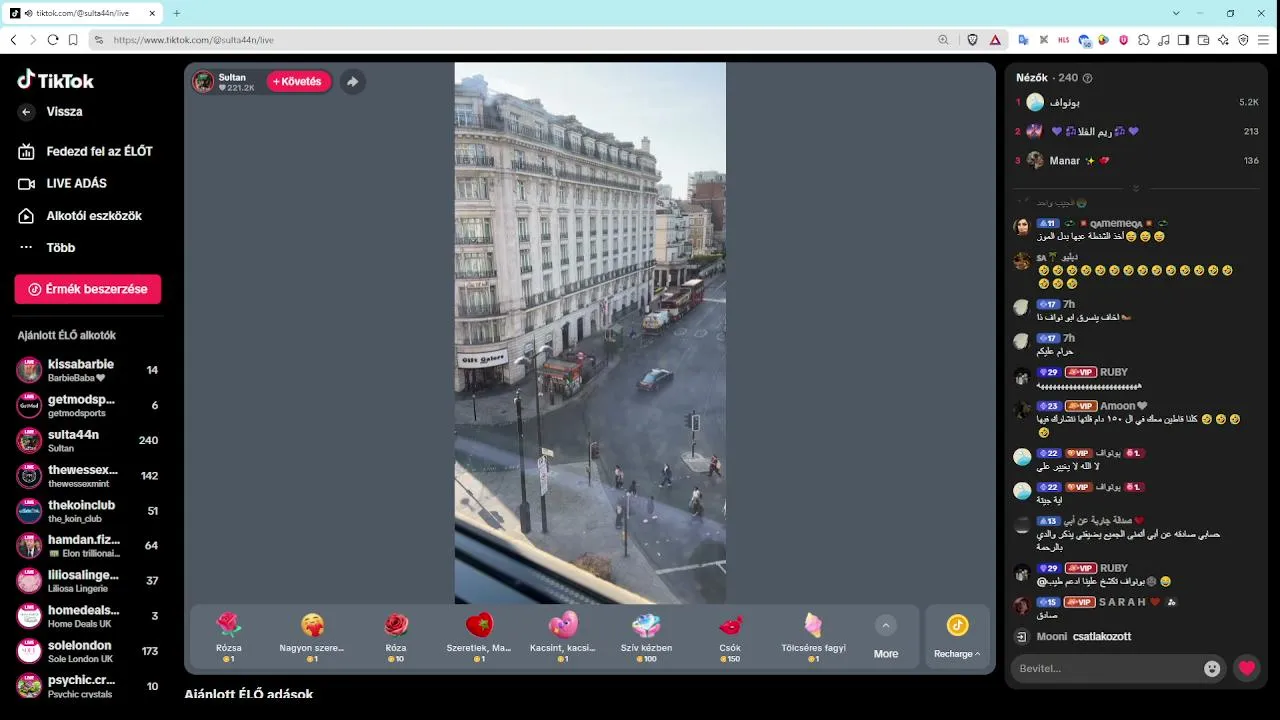Send the Róza gift costing 10
This screenshot has width=1280, height=720.
coord(396,637)
